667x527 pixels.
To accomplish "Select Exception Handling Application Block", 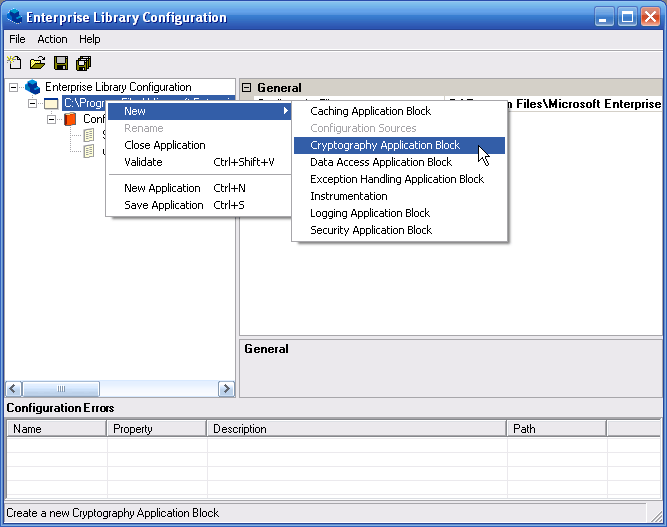I will [x=399, y=179].
